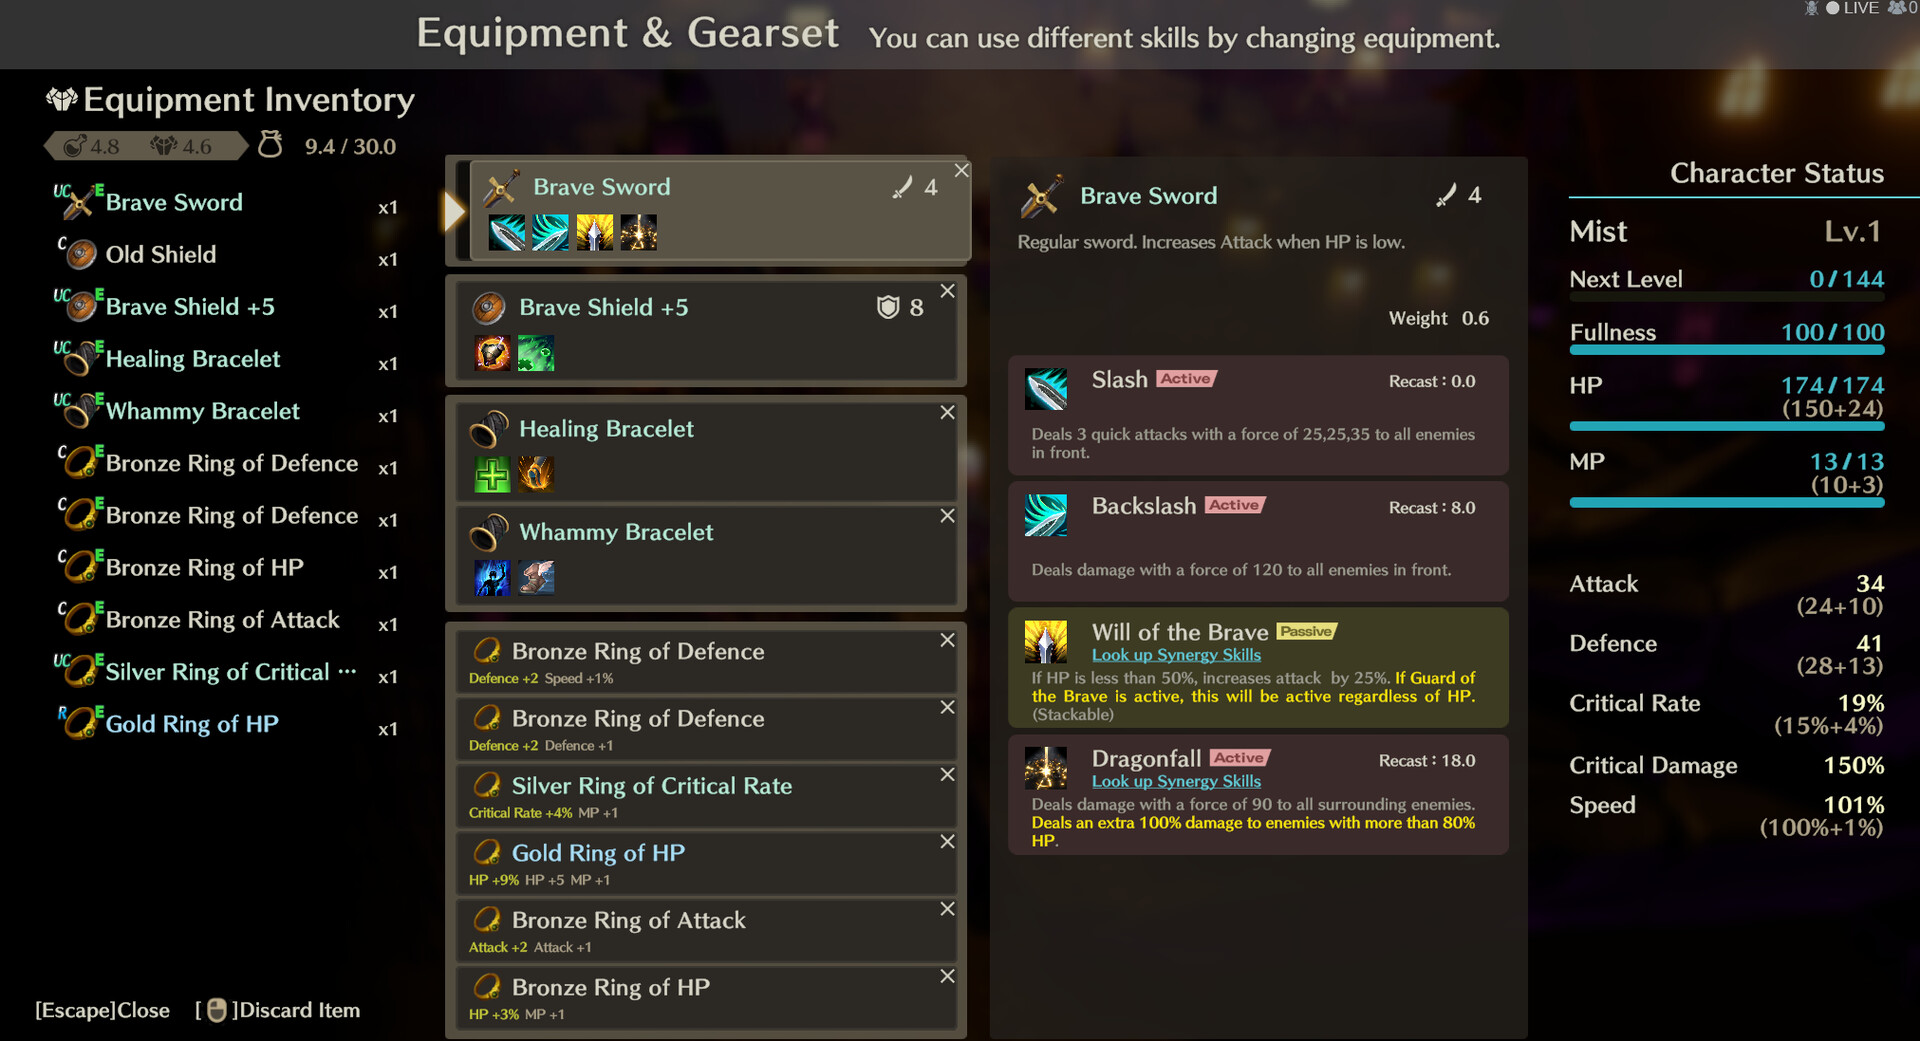Click the blue skill icon under Whammy Bracelet
Image resolution: width=1920 pixels, height=1041 pixels.
(x=492, y=577)
